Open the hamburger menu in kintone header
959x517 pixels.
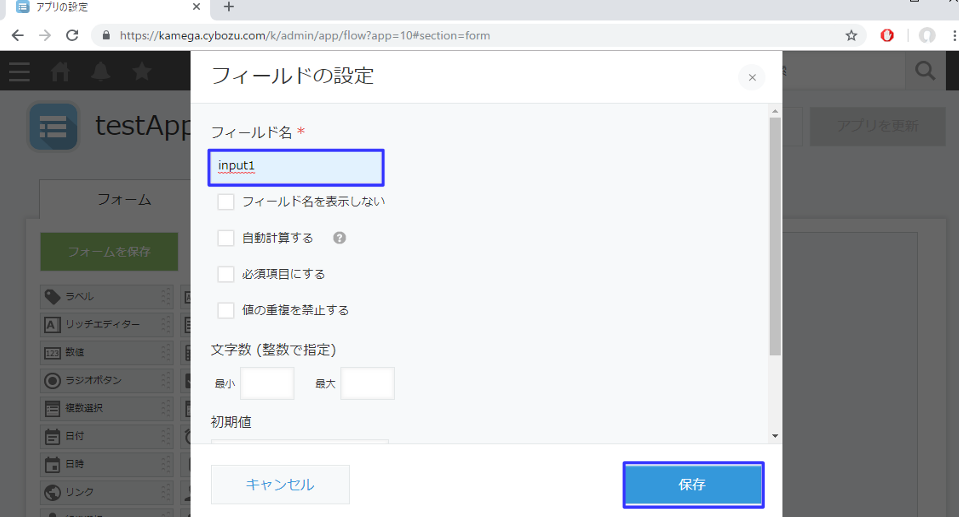tap(19, 72)
